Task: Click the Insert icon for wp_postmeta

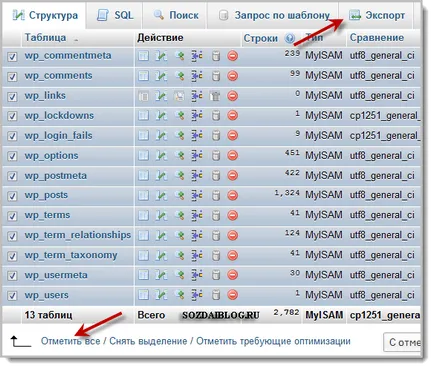Action: 197,175
